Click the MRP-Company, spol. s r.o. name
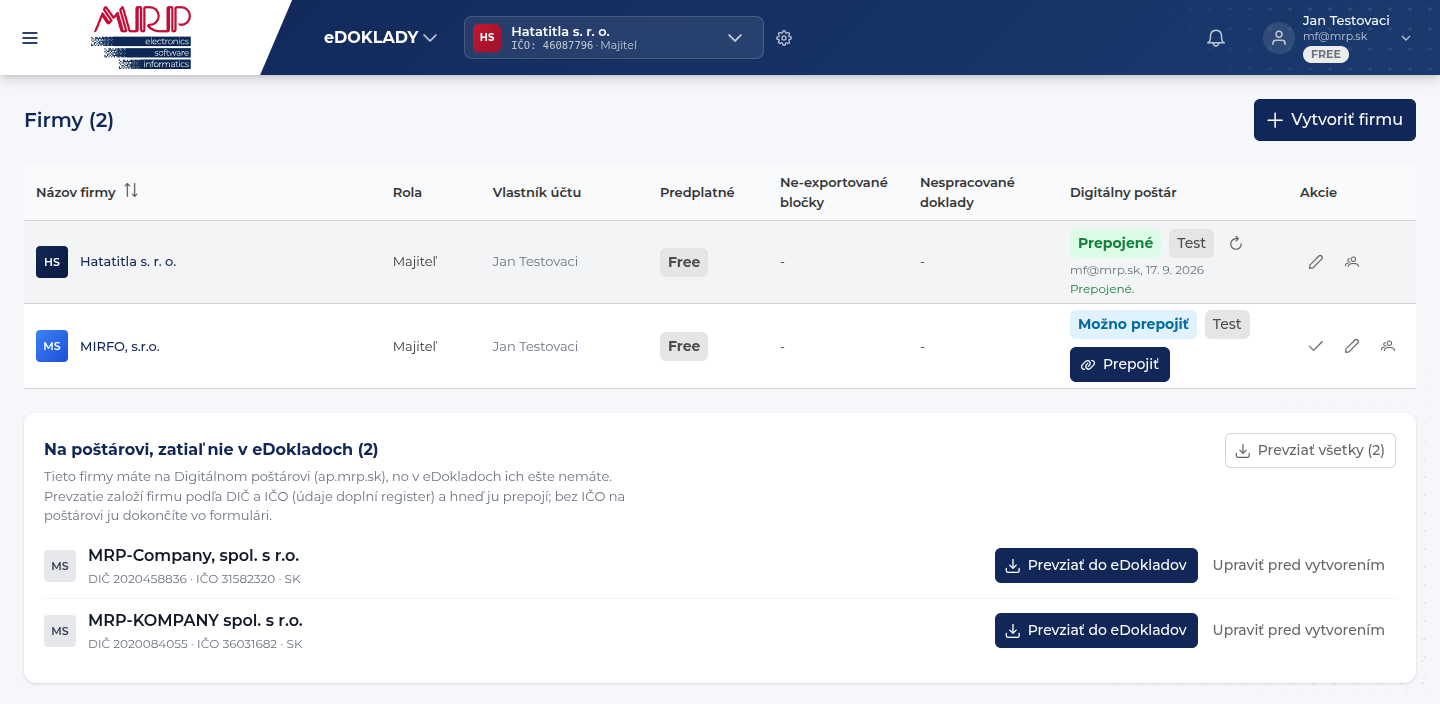 coord(194,555)
